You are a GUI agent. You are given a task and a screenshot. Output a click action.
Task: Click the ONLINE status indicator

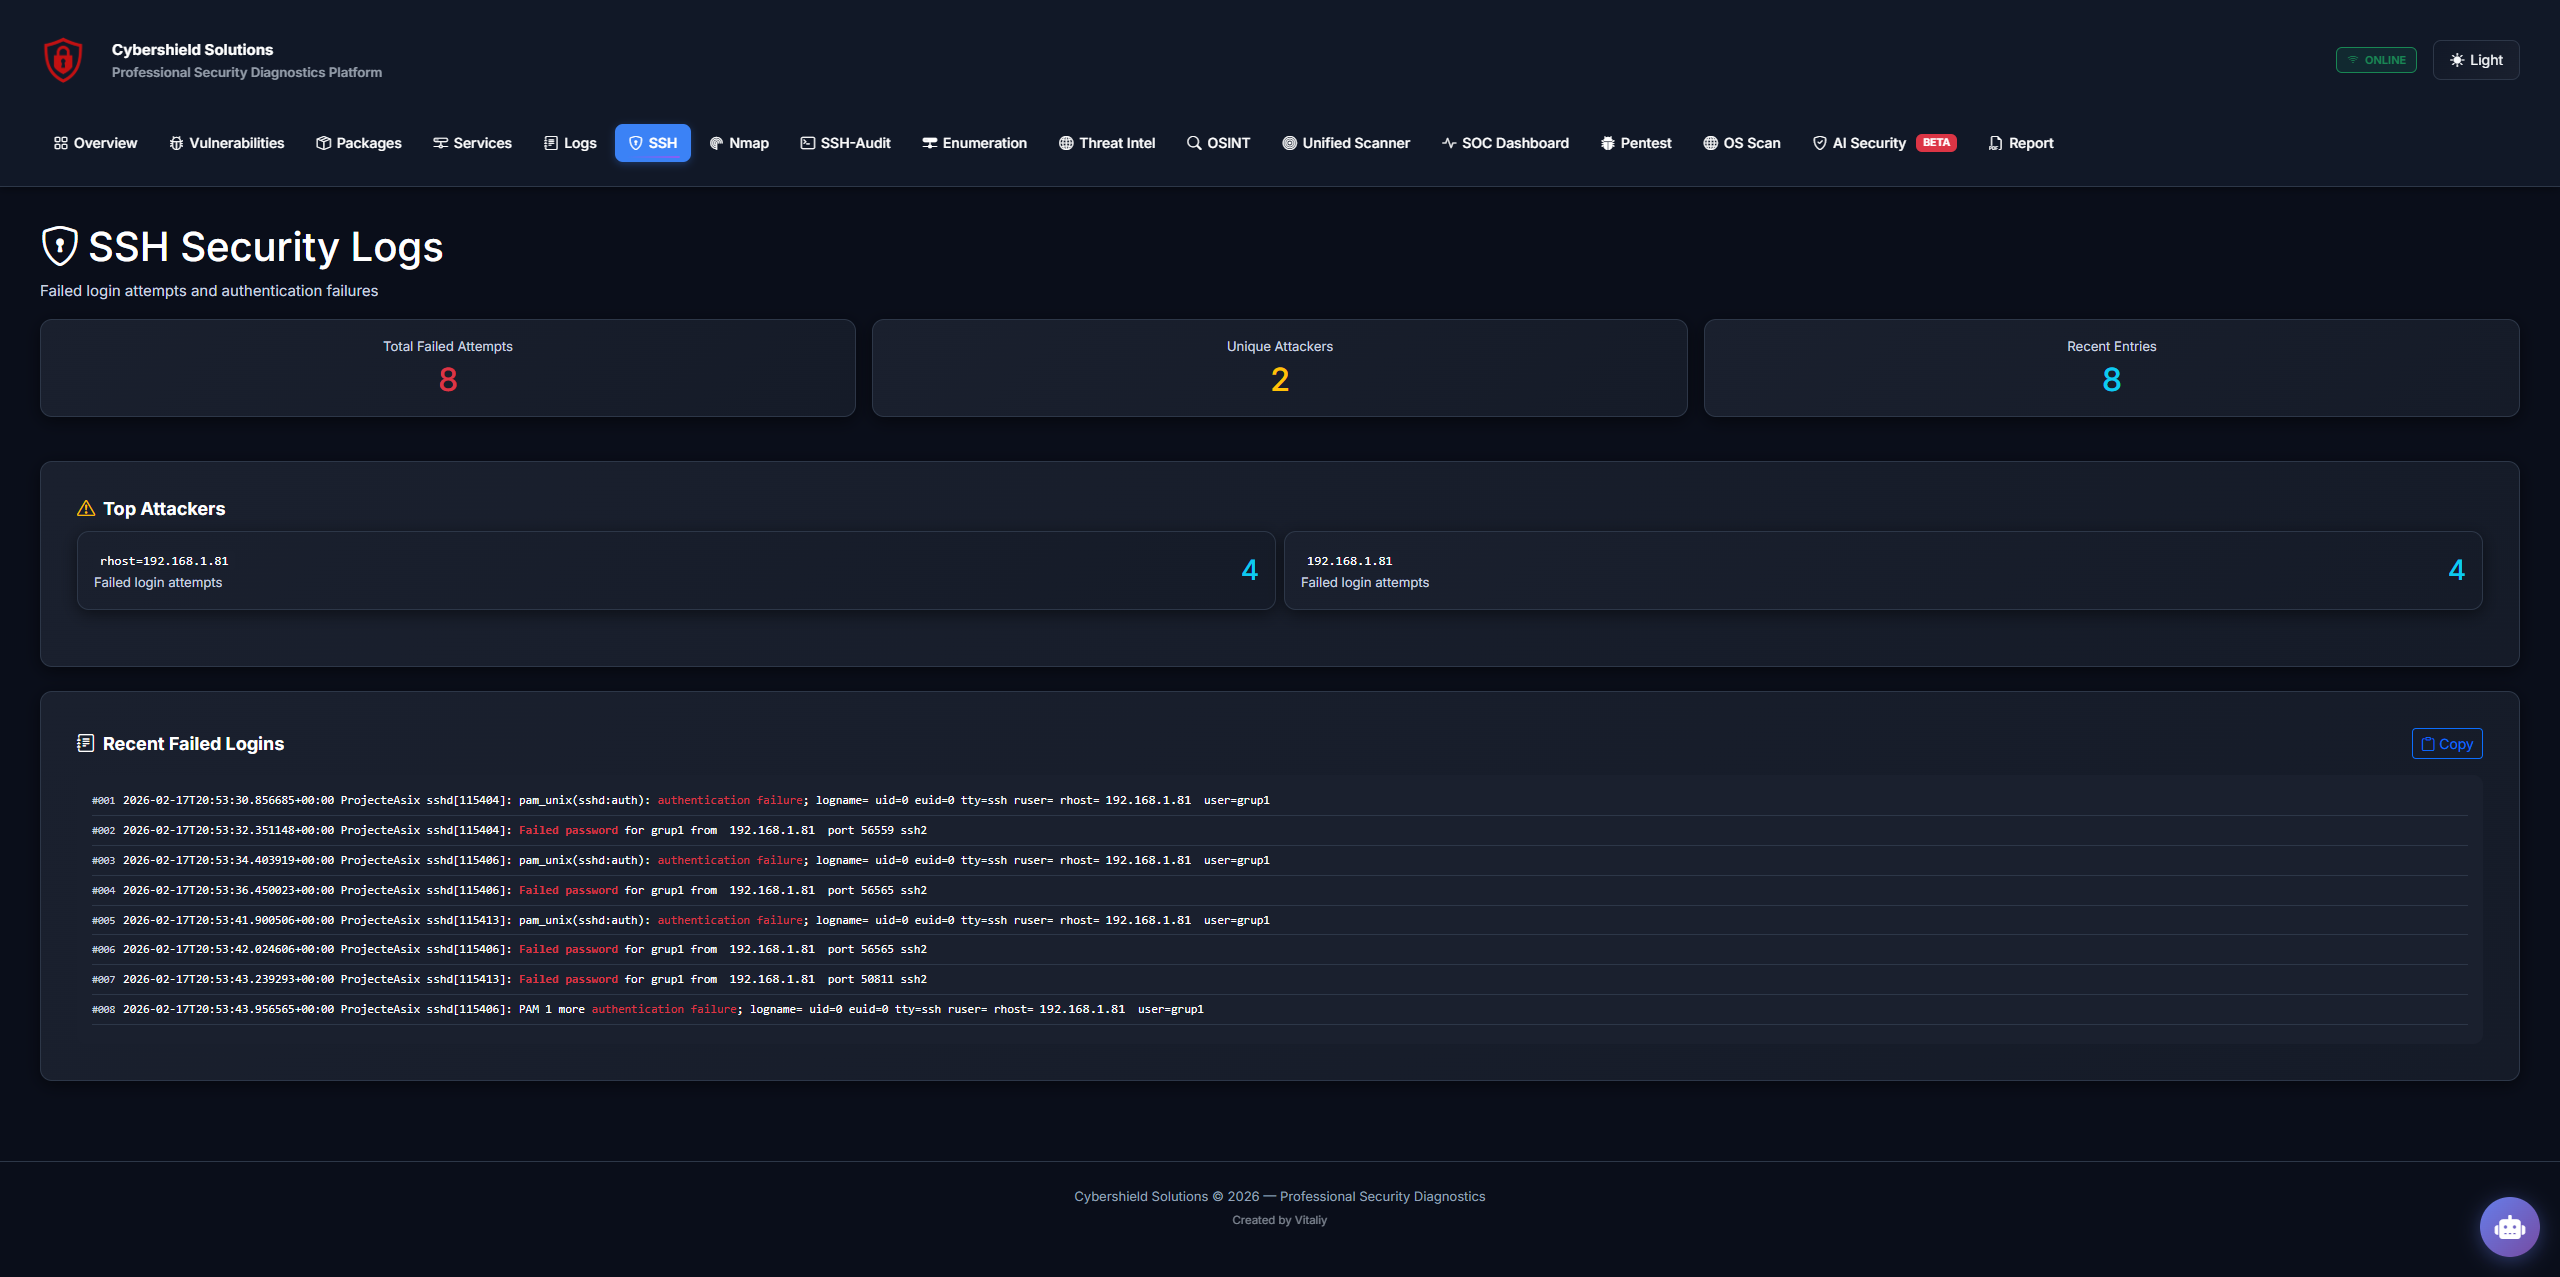coord(2376,60)
